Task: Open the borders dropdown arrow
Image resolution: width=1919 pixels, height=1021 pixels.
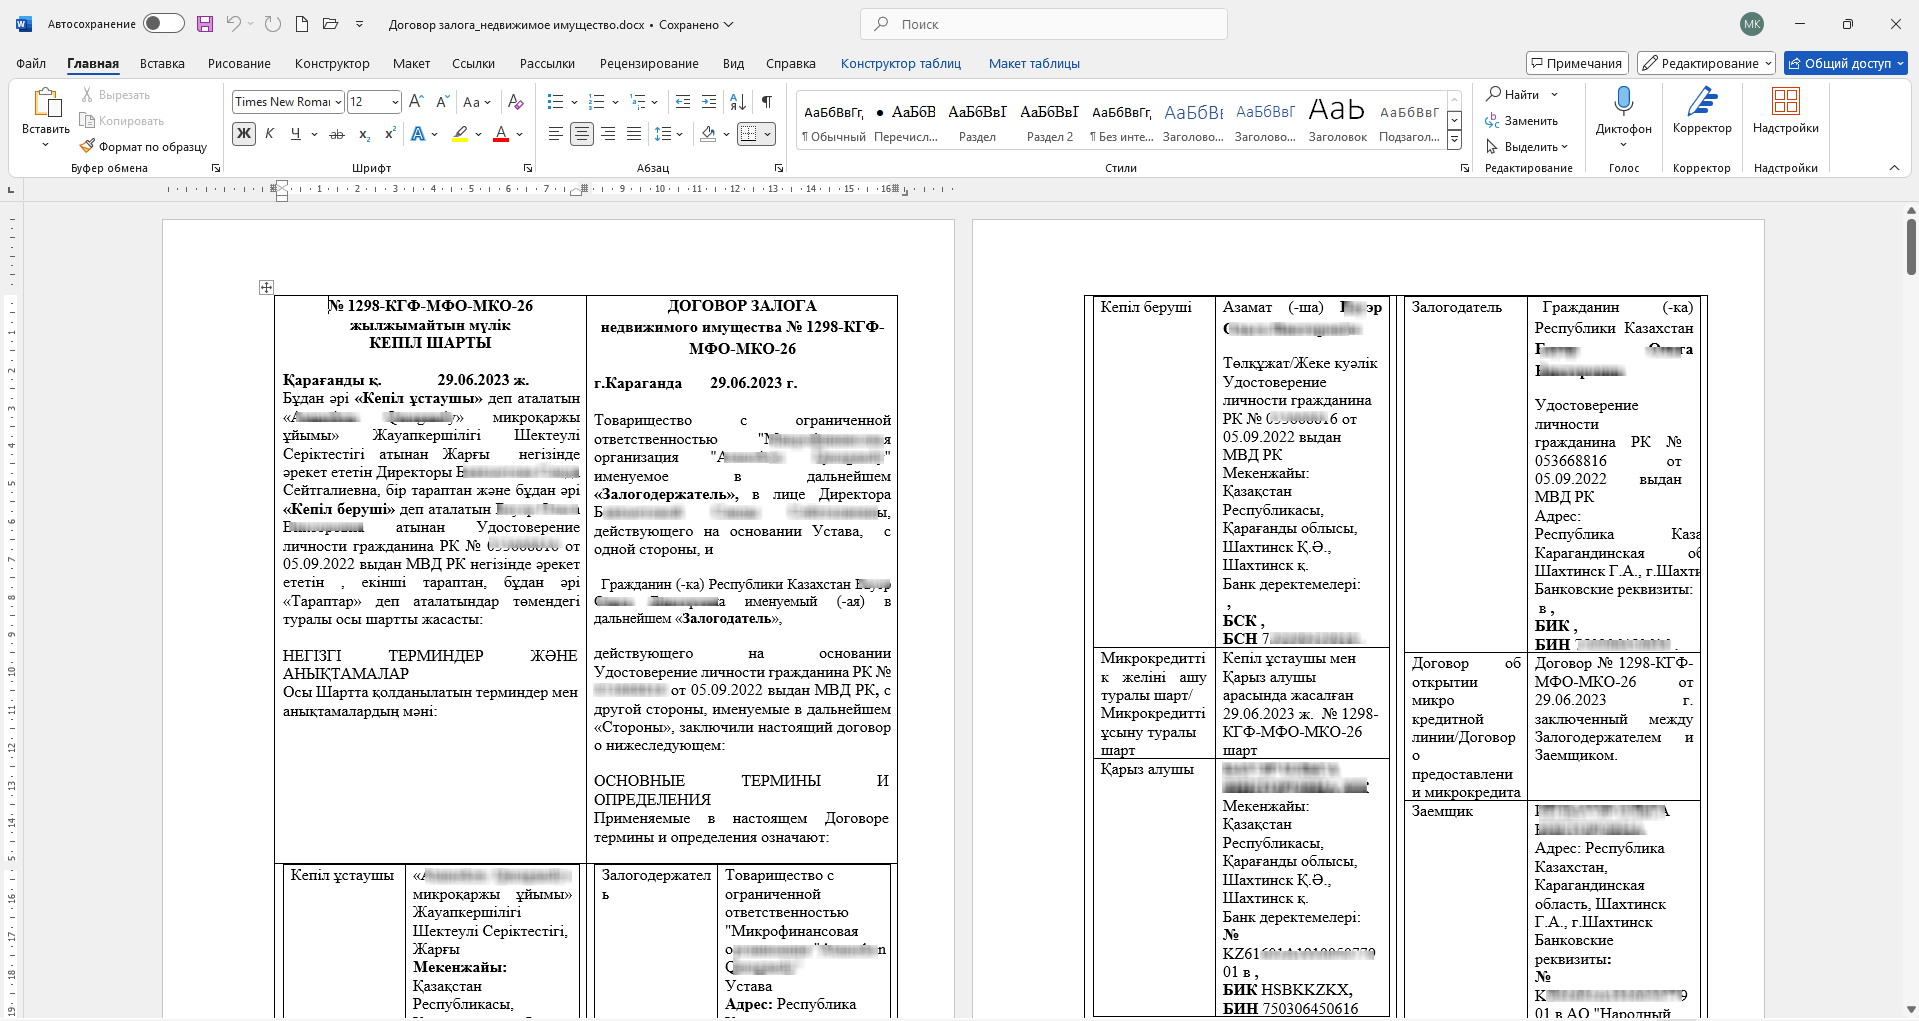Action: tap(768, 134)
